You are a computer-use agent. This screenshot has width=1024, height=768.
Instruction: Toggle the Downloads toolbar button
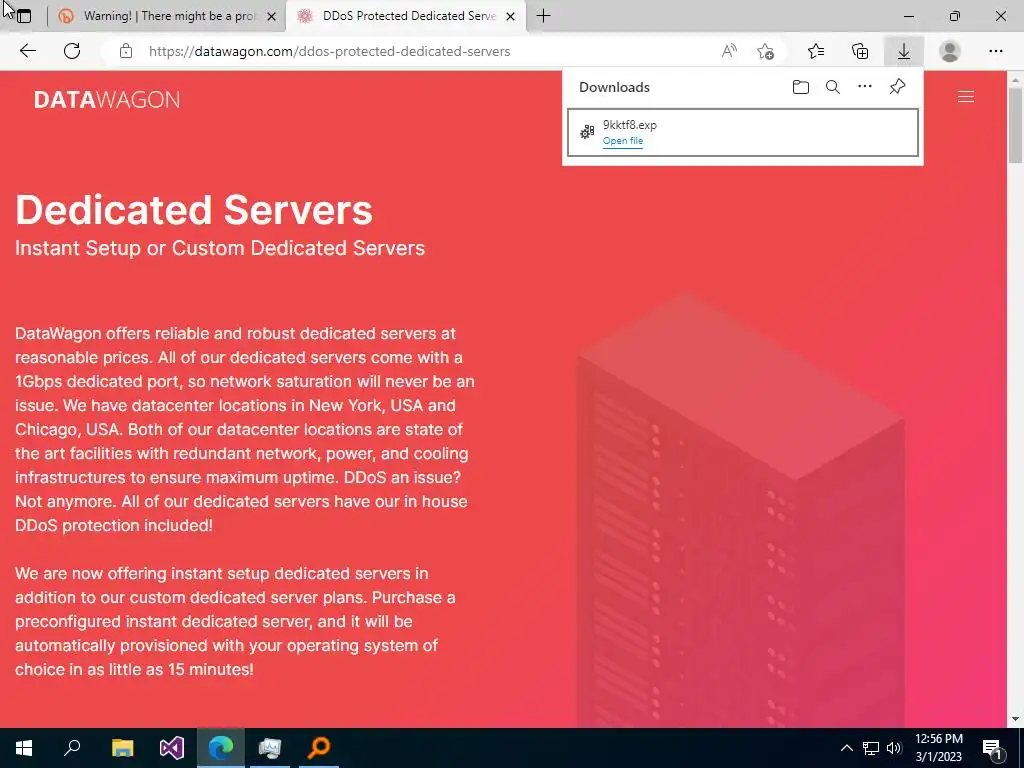904,51
